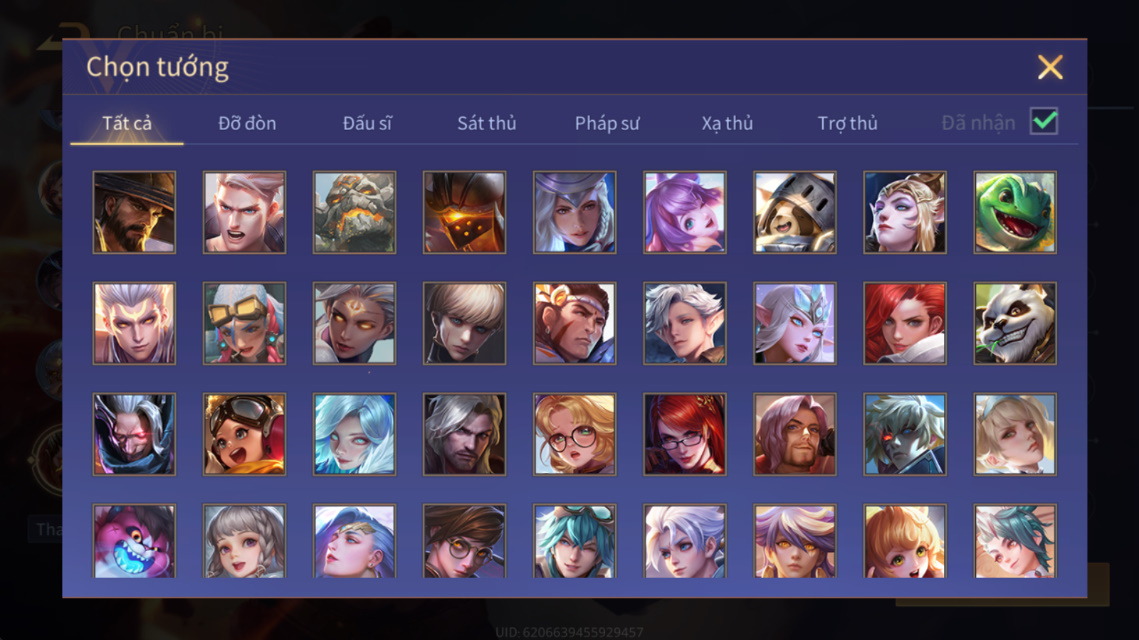The height and width of the screenshot is (640, 1139).
Task: Choose the pilot girl with aviator goggles
Action: (x=245, y=434)
